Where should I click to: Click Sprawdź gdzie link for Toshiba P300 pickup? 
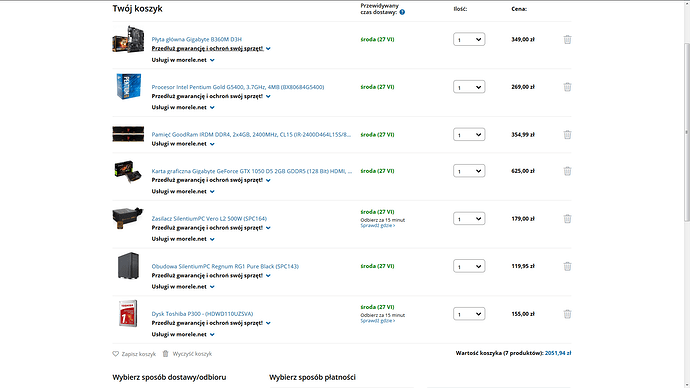pos(378,321)
